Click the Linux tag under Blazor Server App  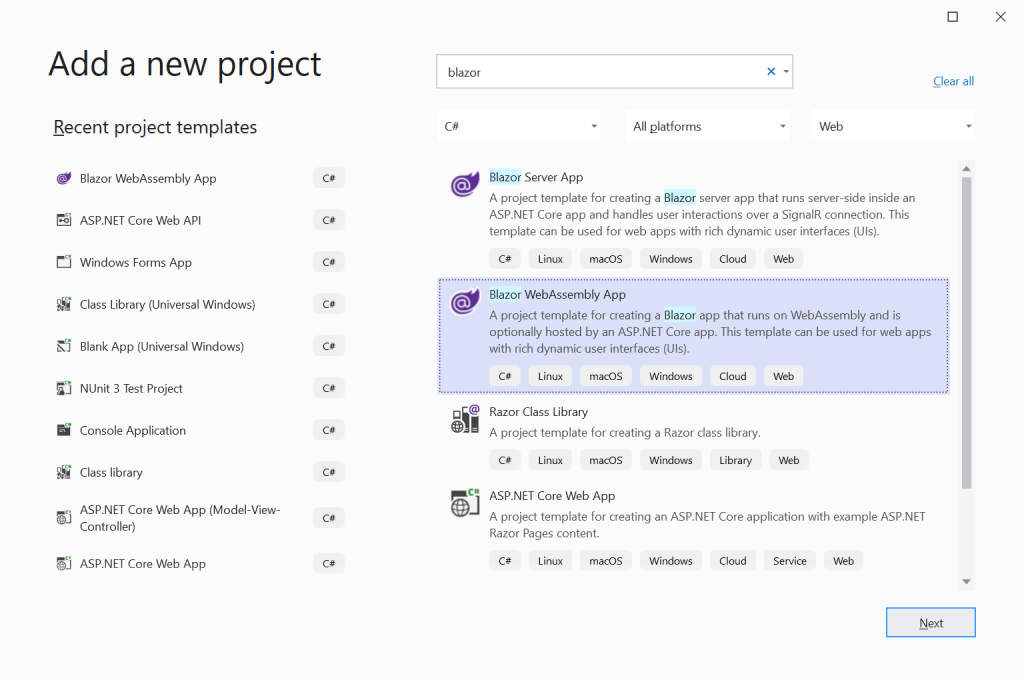coord(550,258)
